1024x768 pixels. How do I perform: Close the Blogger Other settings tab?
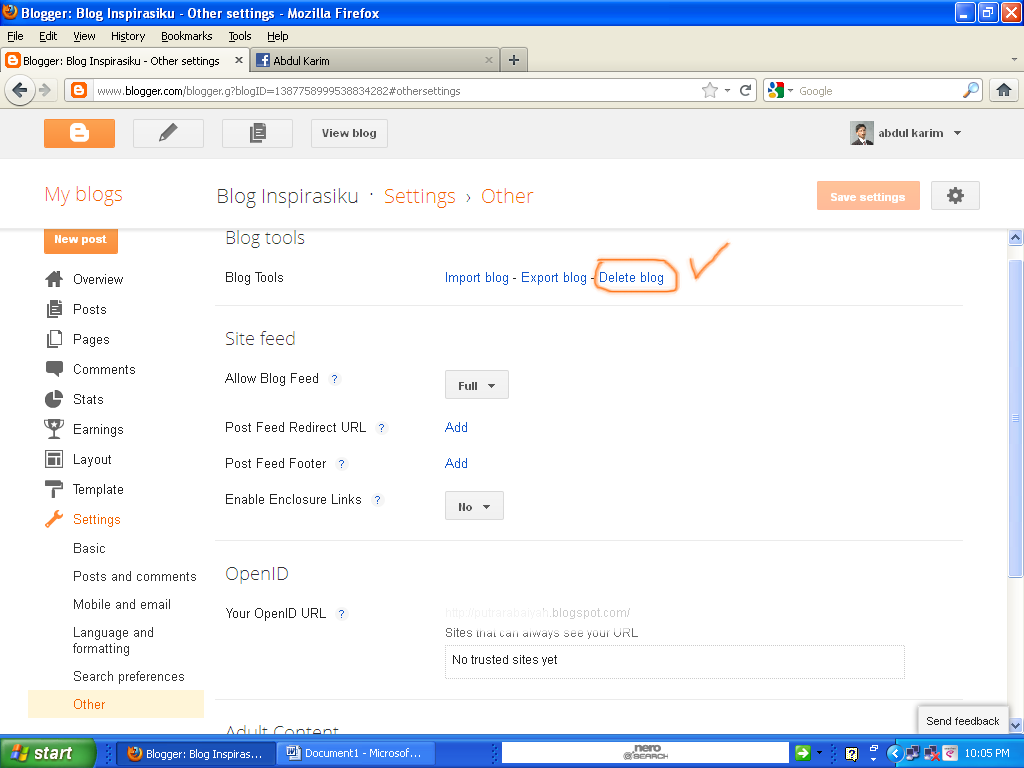(238, 60)
